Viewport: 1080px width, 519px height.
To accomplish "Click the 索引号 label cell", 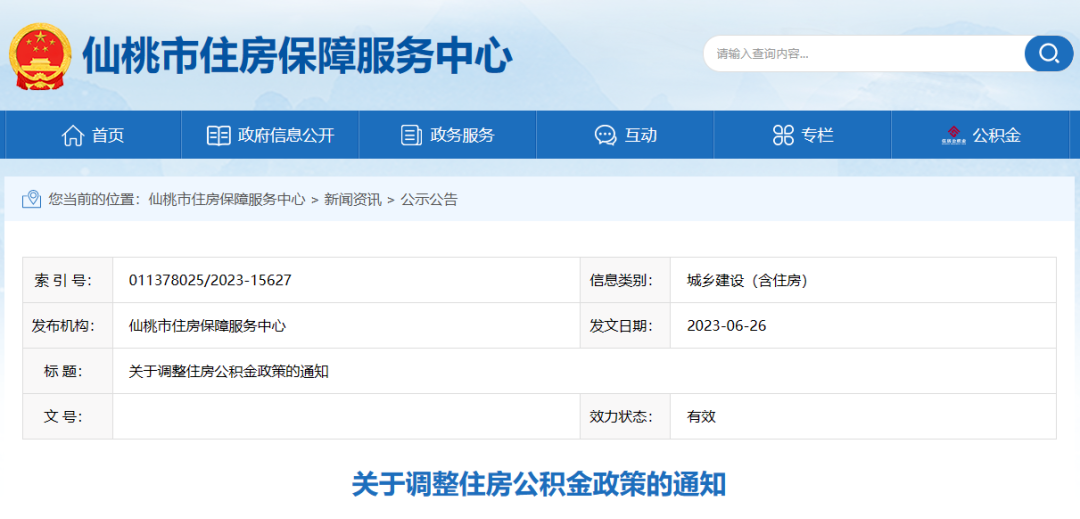I will [68, 280].
